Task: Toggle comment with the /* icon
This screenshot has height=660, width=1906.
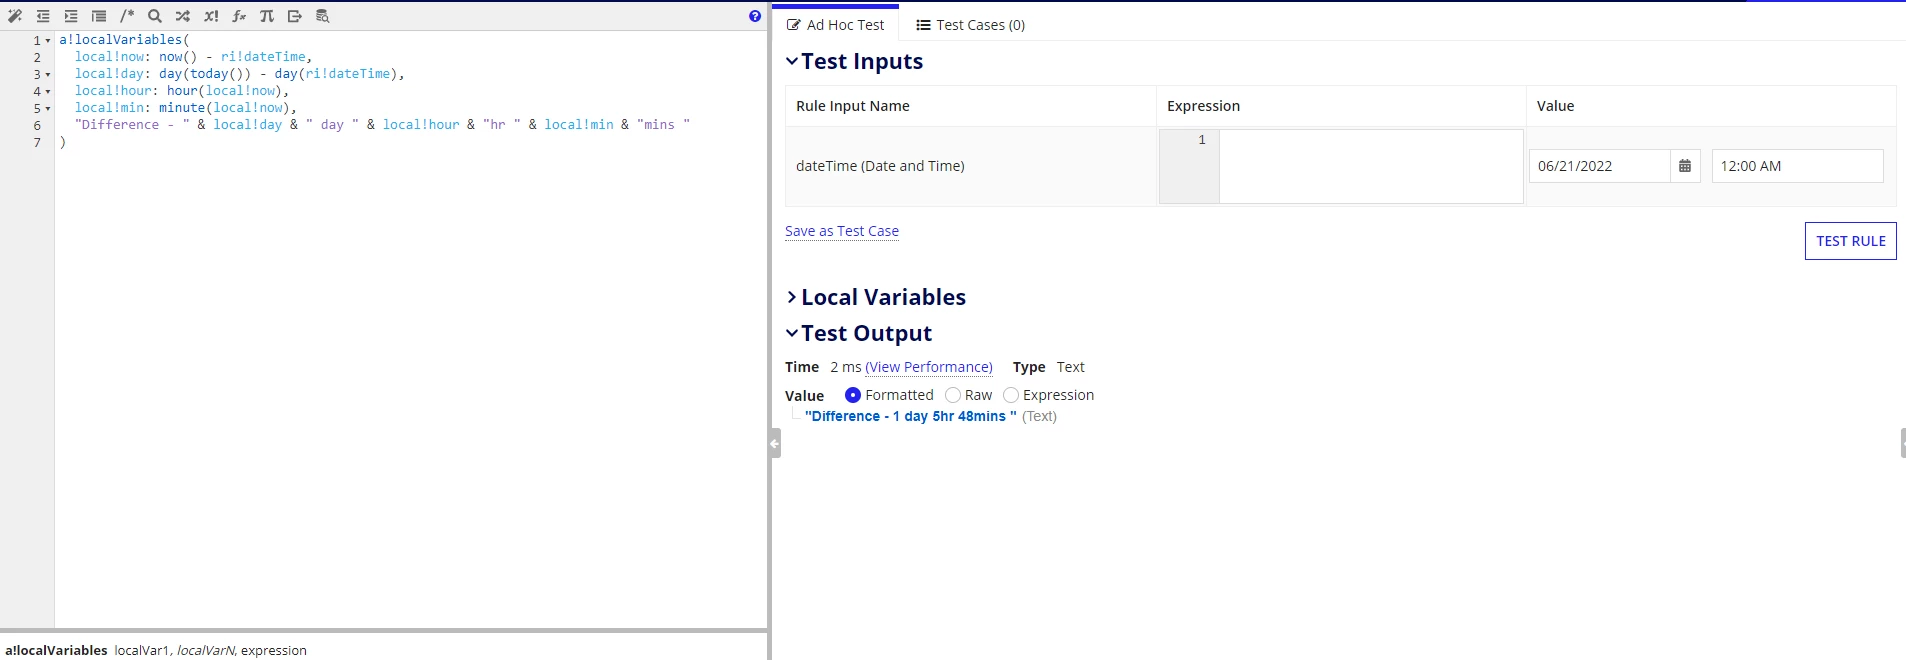Action: pyautogui.click(x=127, y=16)
